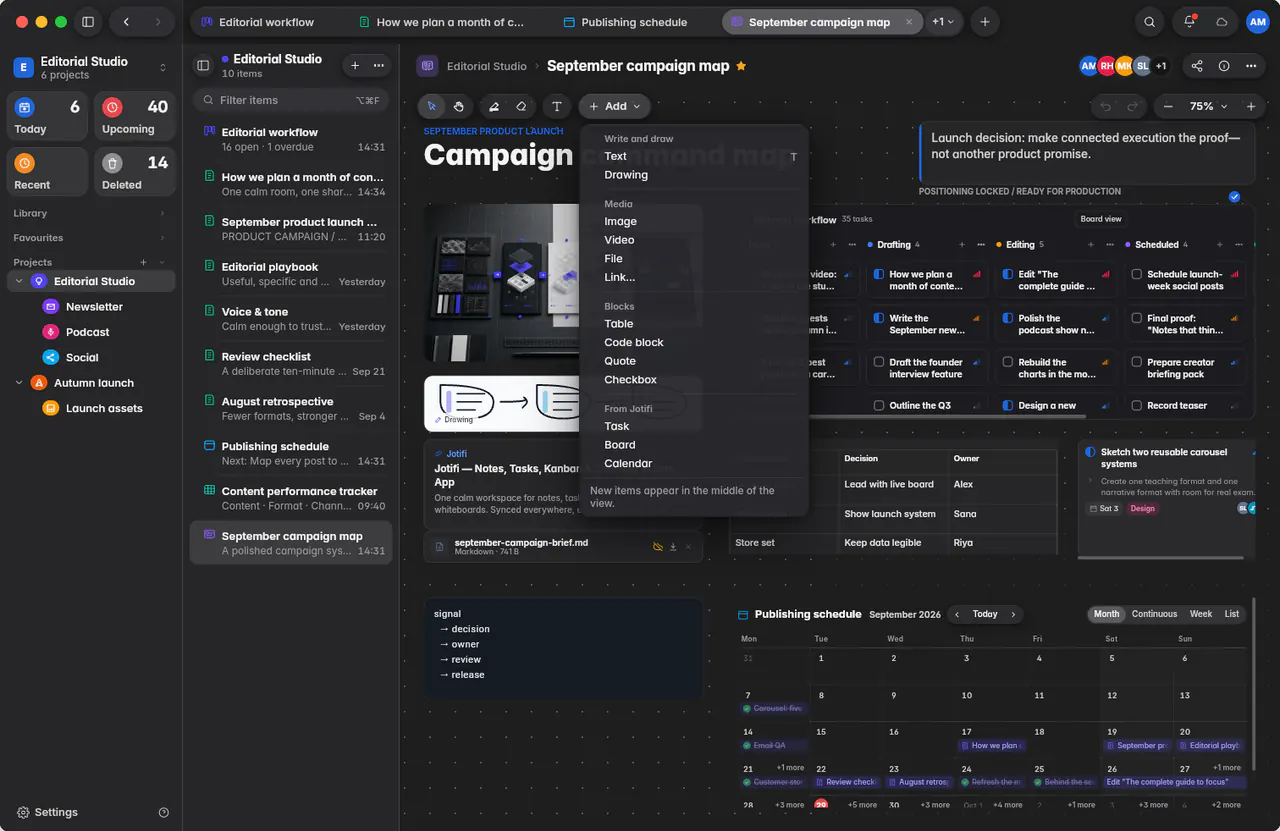Open the Editorial Studio workspace switcher
The image size is (1280, 831).
coord(91,67)
